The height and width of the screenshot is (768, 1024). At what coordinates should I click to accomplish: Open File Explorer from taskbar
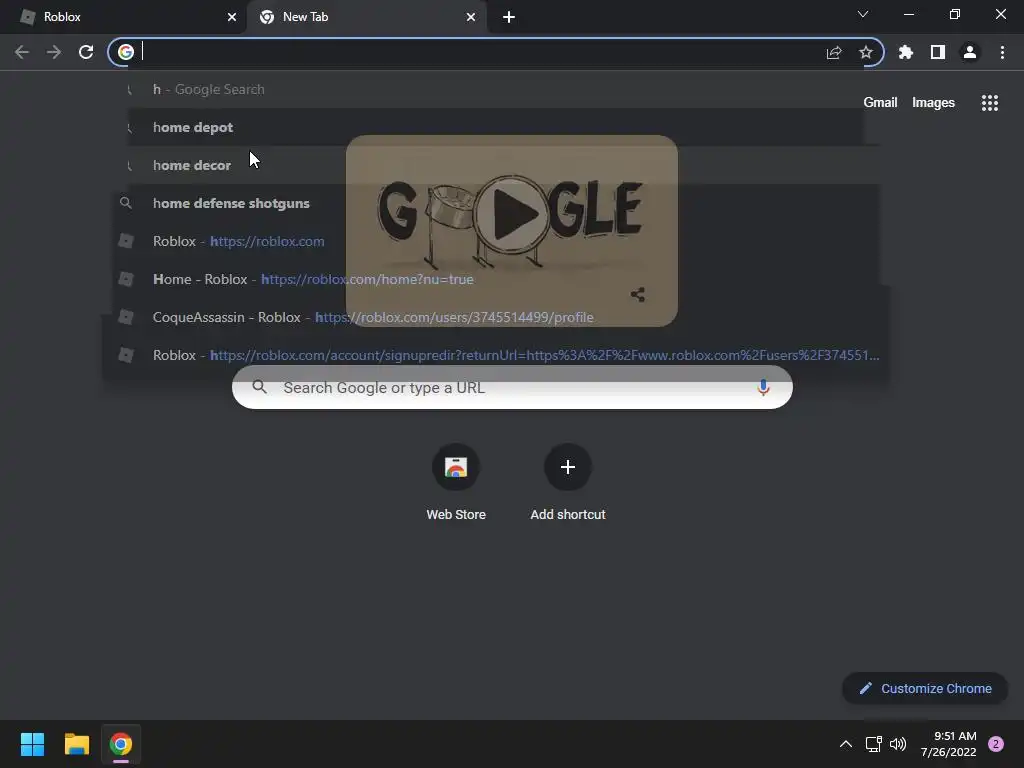click(x=76, y=744)
